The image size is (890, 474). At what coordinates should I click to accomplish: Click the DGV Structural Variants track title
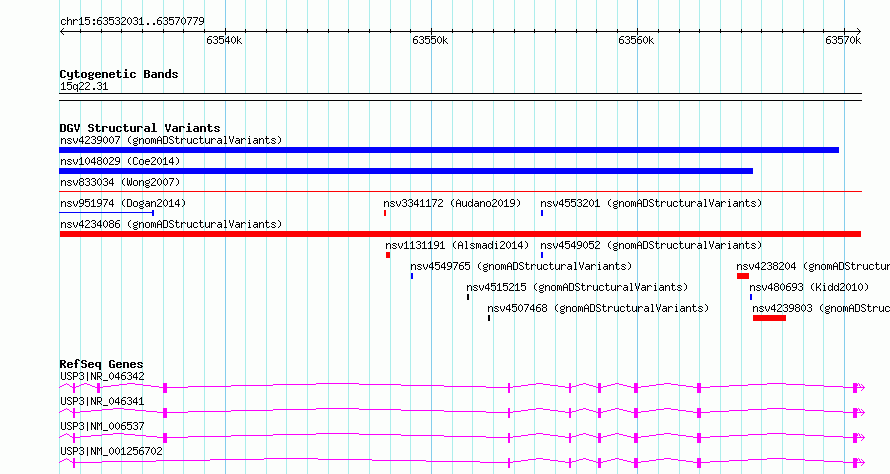pos(140,128)
